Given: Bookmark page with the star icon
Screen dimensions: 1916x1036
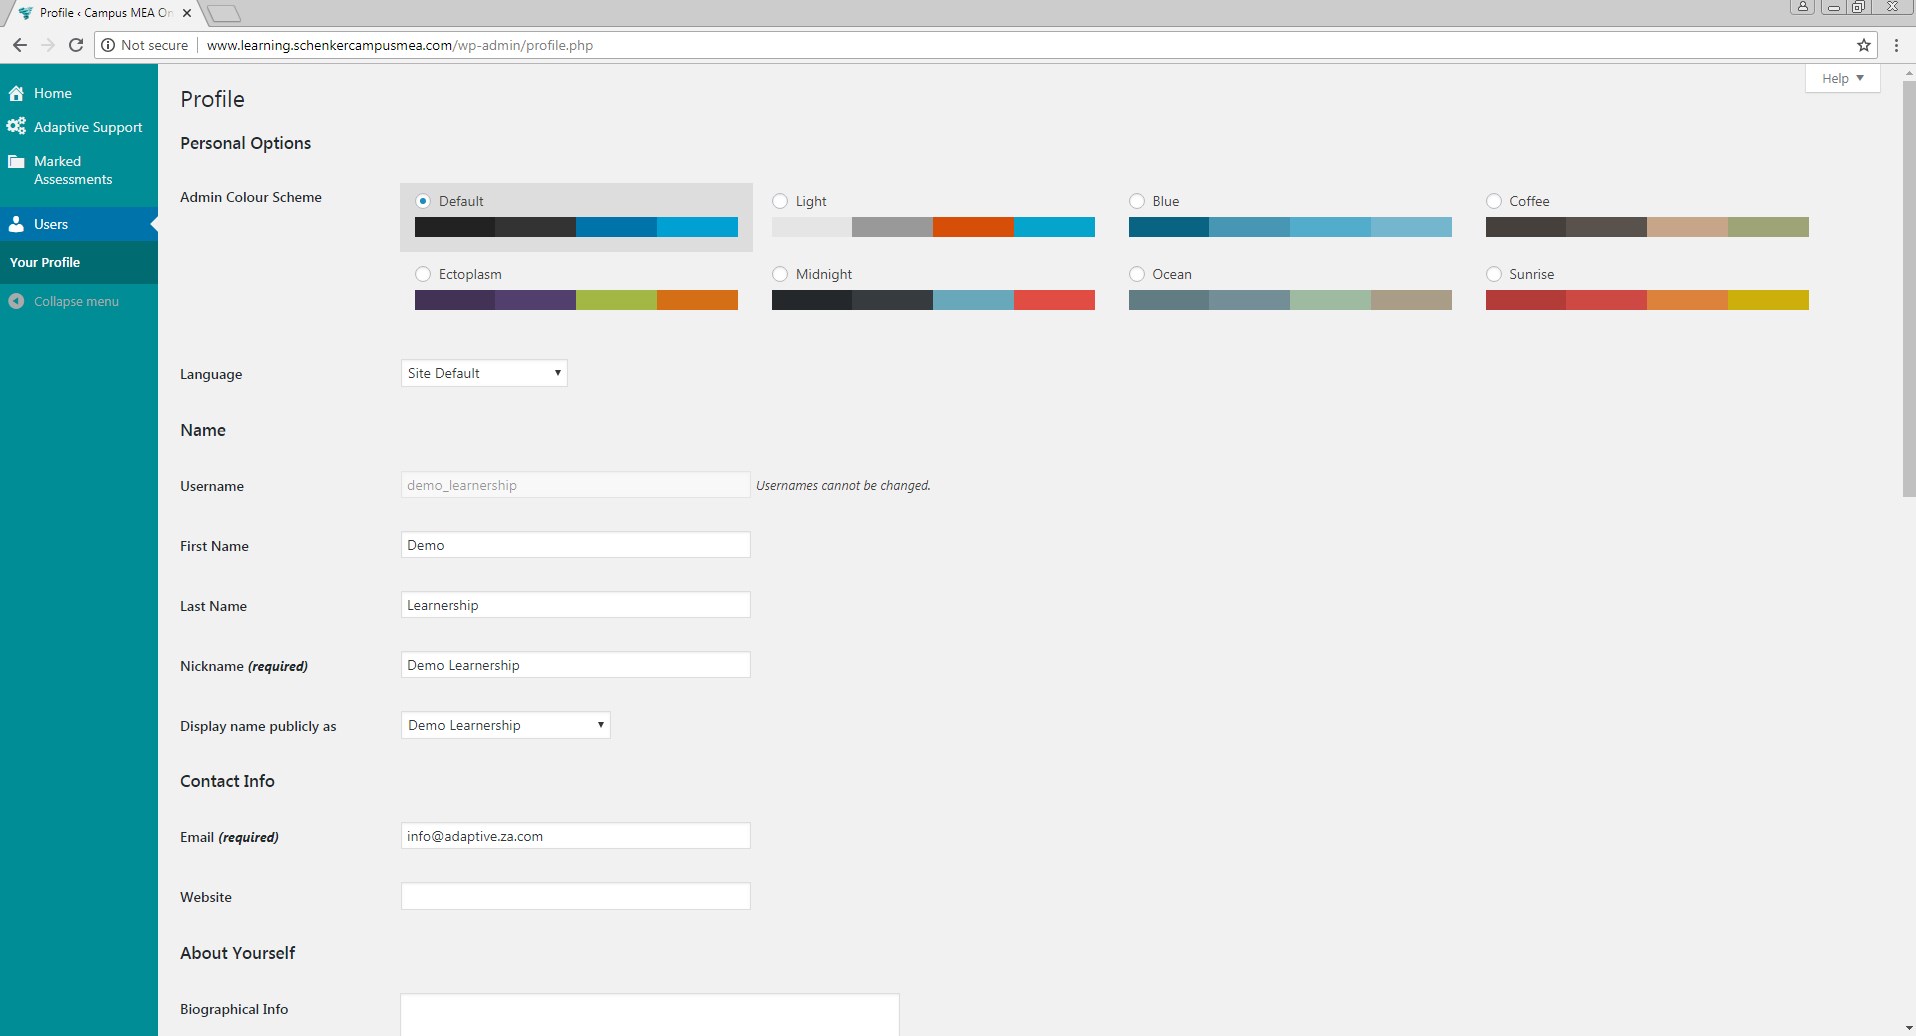Looking at the screenshot, I should [1864, 45].
